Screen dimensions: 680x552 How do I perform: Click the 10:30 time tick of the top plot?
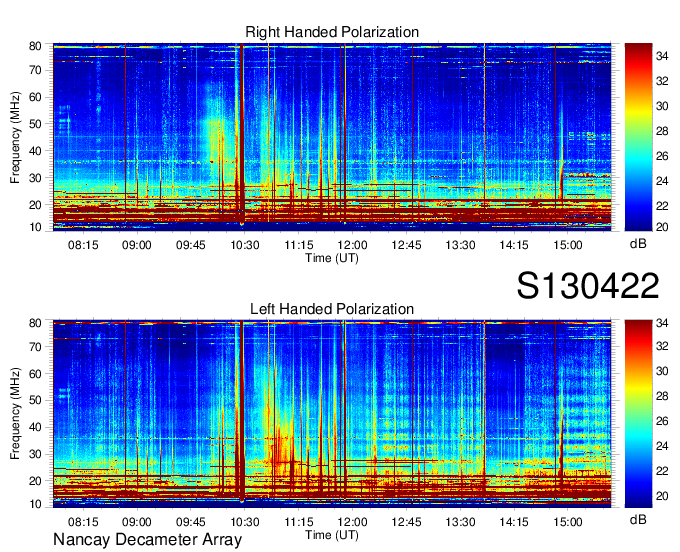click(x=245, y=245)
